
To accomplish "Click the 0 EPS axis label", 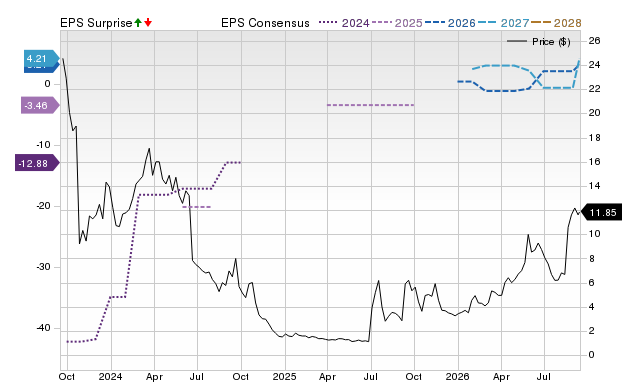I will click(47, 84).
